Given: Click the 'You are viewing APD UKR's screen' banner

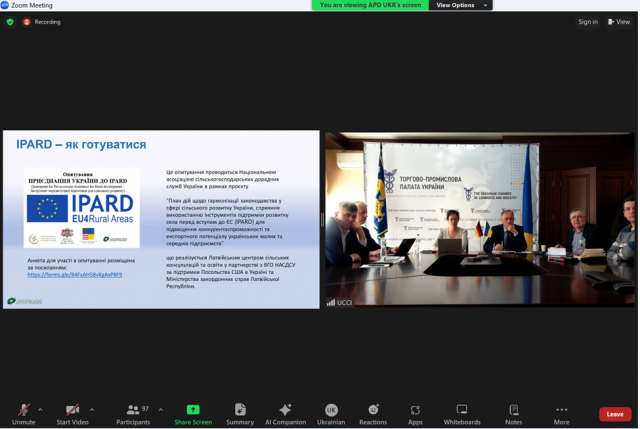Looking at the screenshot, I should pos(370,5).
